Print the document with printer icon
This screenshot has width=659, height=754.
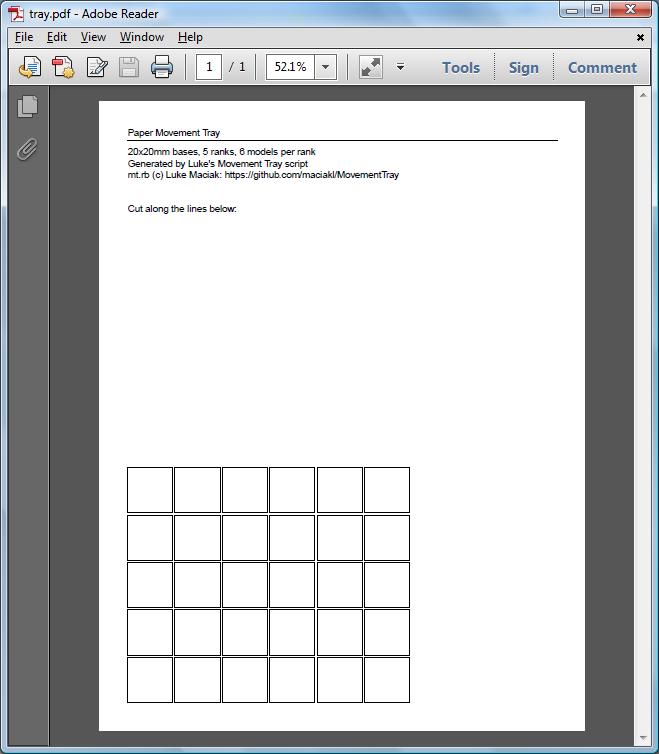pos(162,68)
